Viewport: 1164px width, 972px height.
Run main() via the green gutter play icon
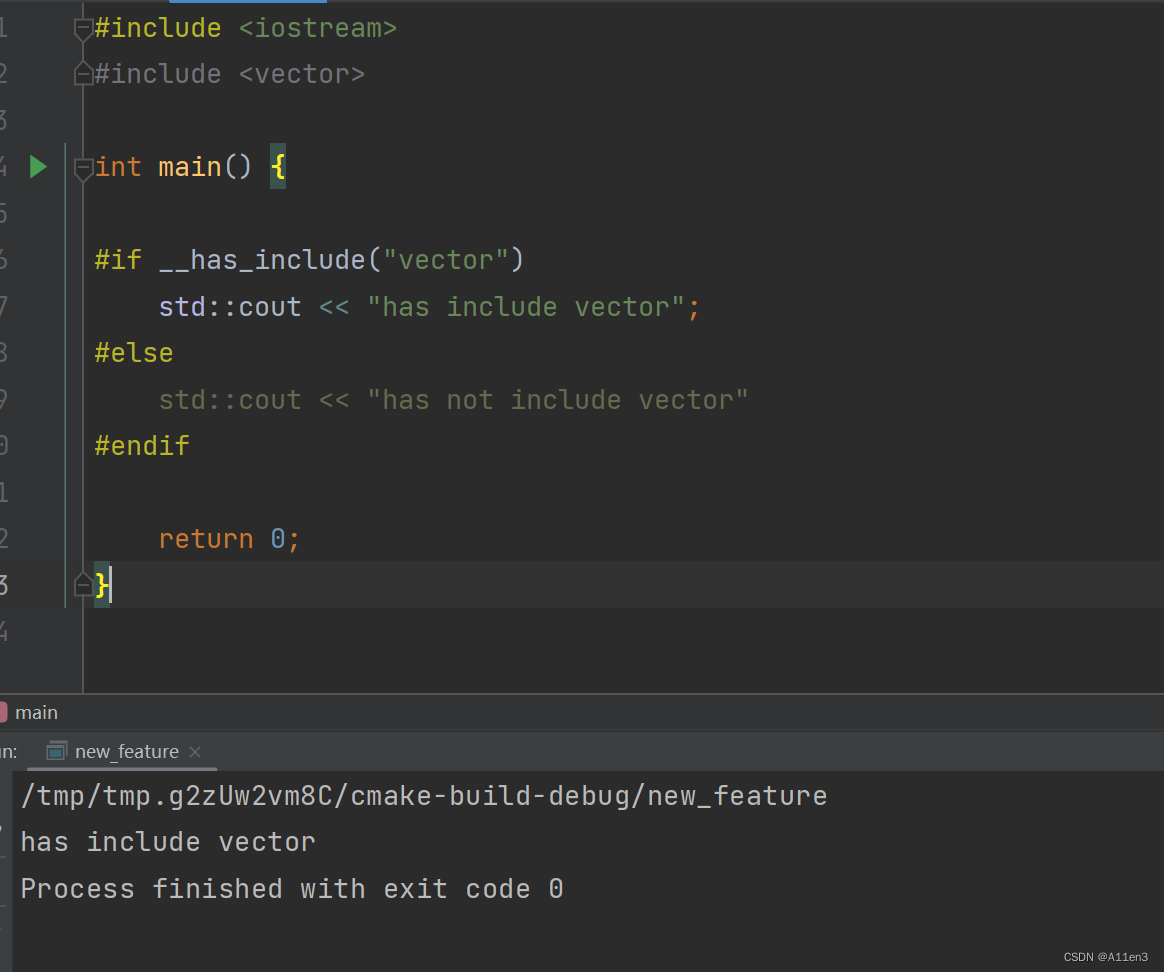pos(38,167)
